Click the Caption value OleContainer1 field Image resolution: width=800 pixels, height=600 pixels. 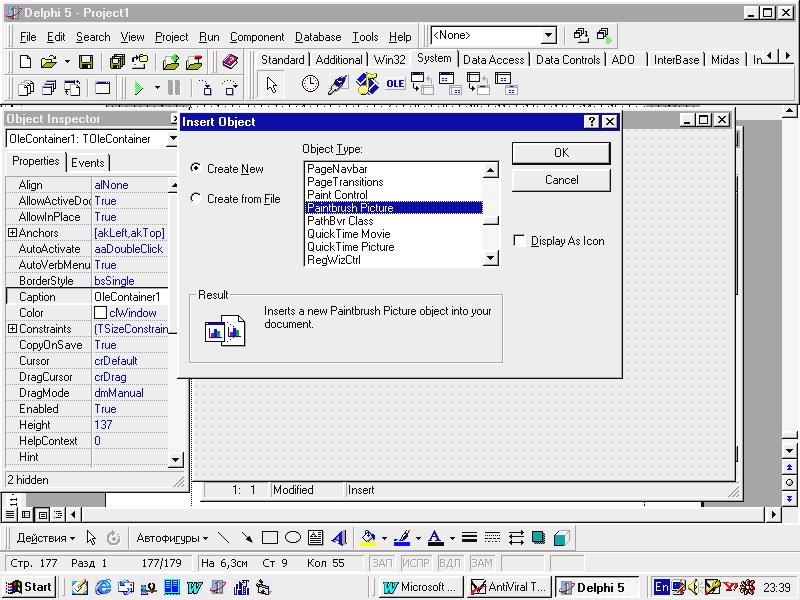(x=130, y=296)
